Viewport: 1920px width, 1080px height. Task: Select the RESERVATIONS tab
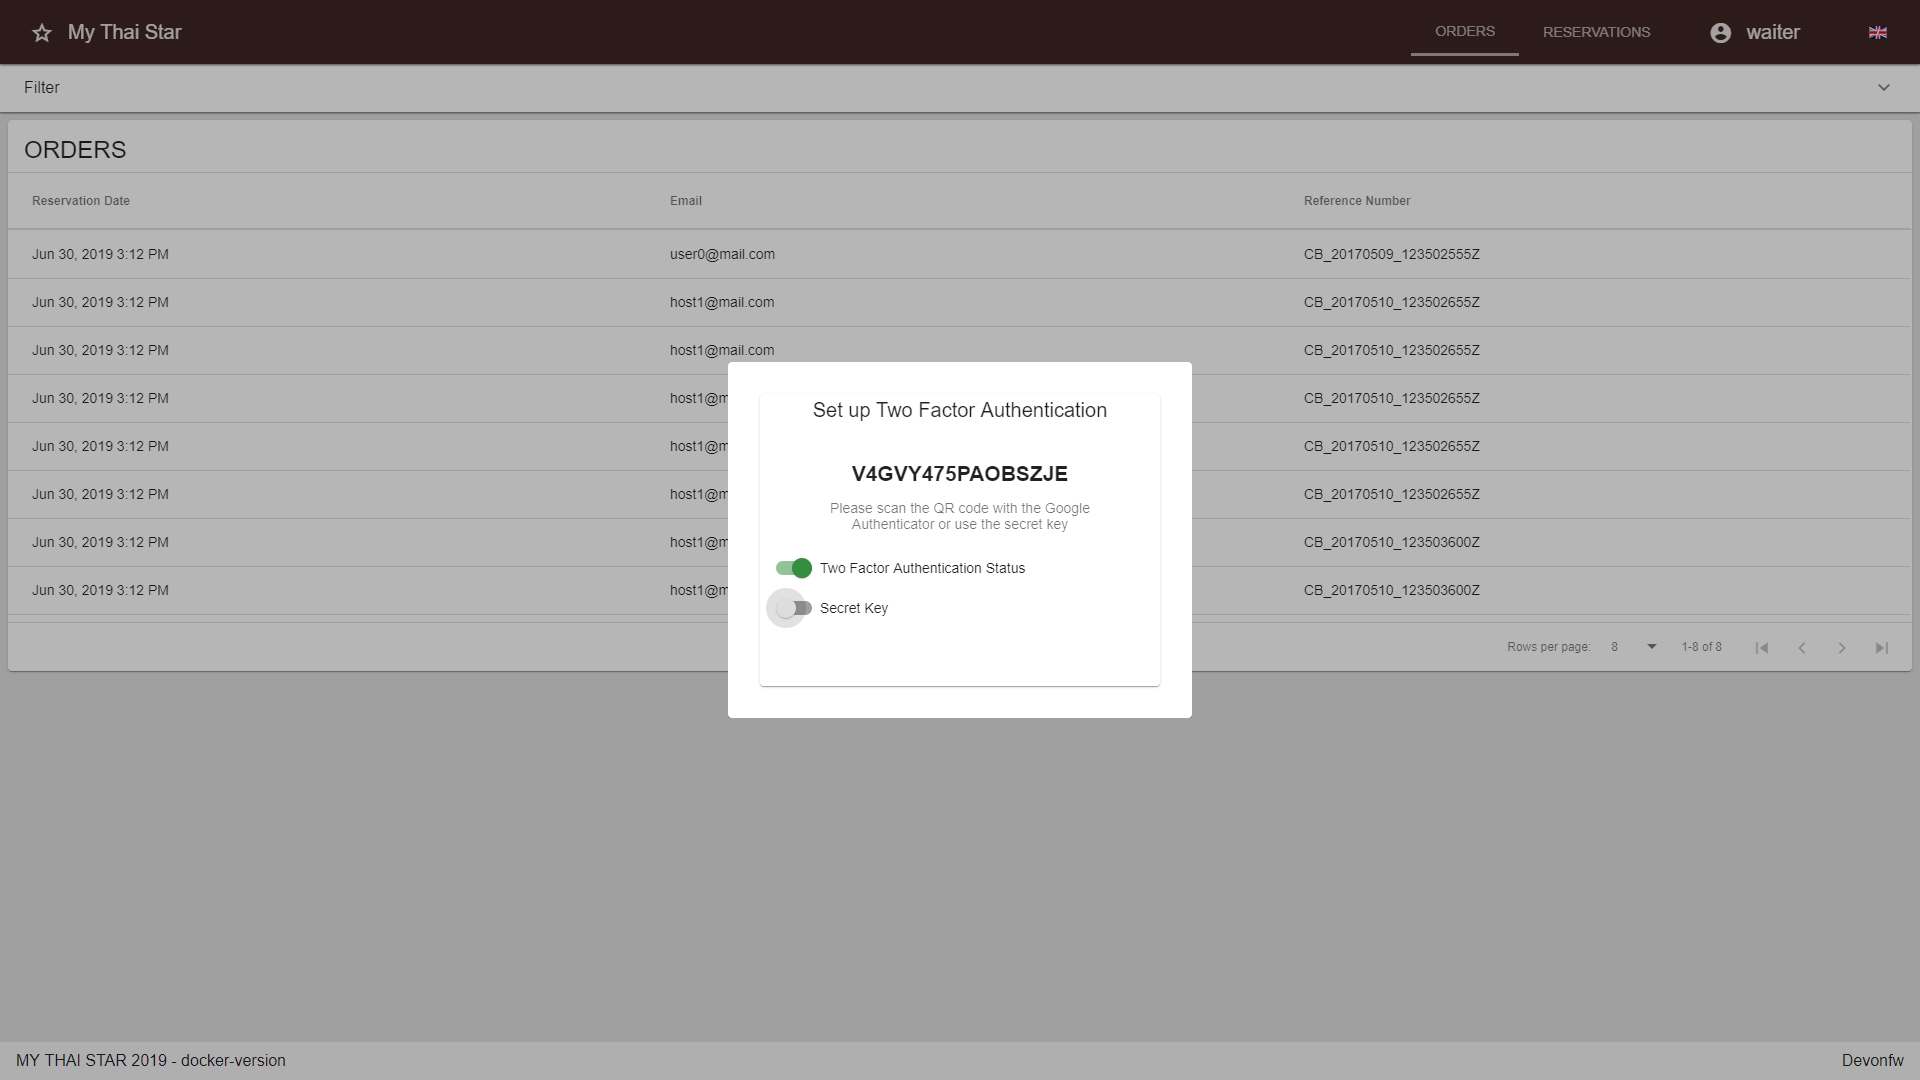[1597, 32]
